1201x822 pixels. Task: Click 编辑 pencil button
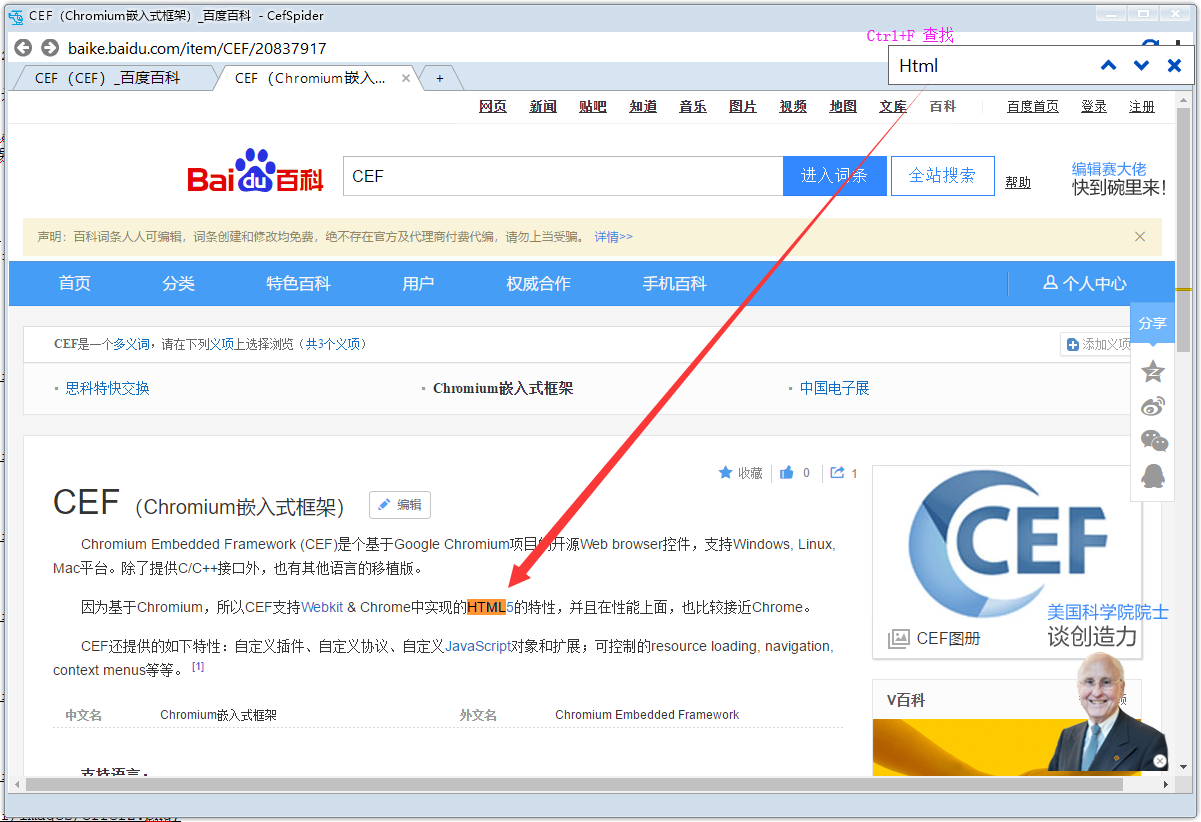(400, 505)
